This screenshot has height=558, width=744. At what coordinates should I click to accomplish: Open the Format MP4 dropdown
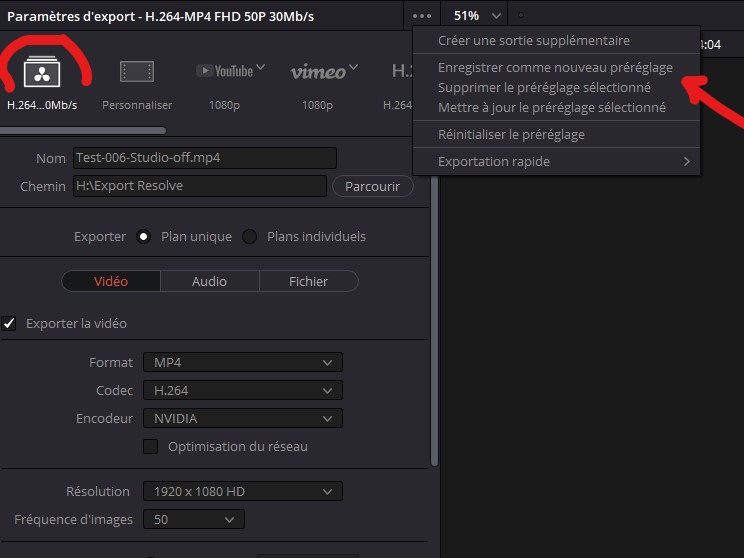click(242, 362)
